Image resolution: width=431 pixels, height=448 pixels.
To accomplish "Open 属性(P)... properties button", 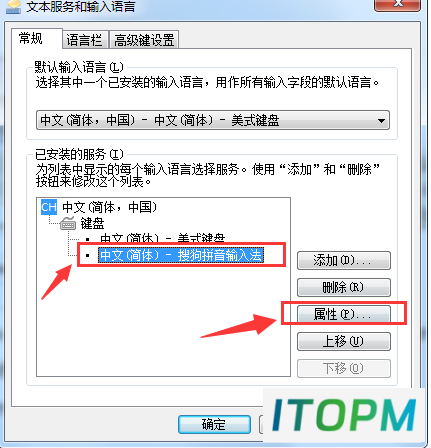I will tap(344, 314).
